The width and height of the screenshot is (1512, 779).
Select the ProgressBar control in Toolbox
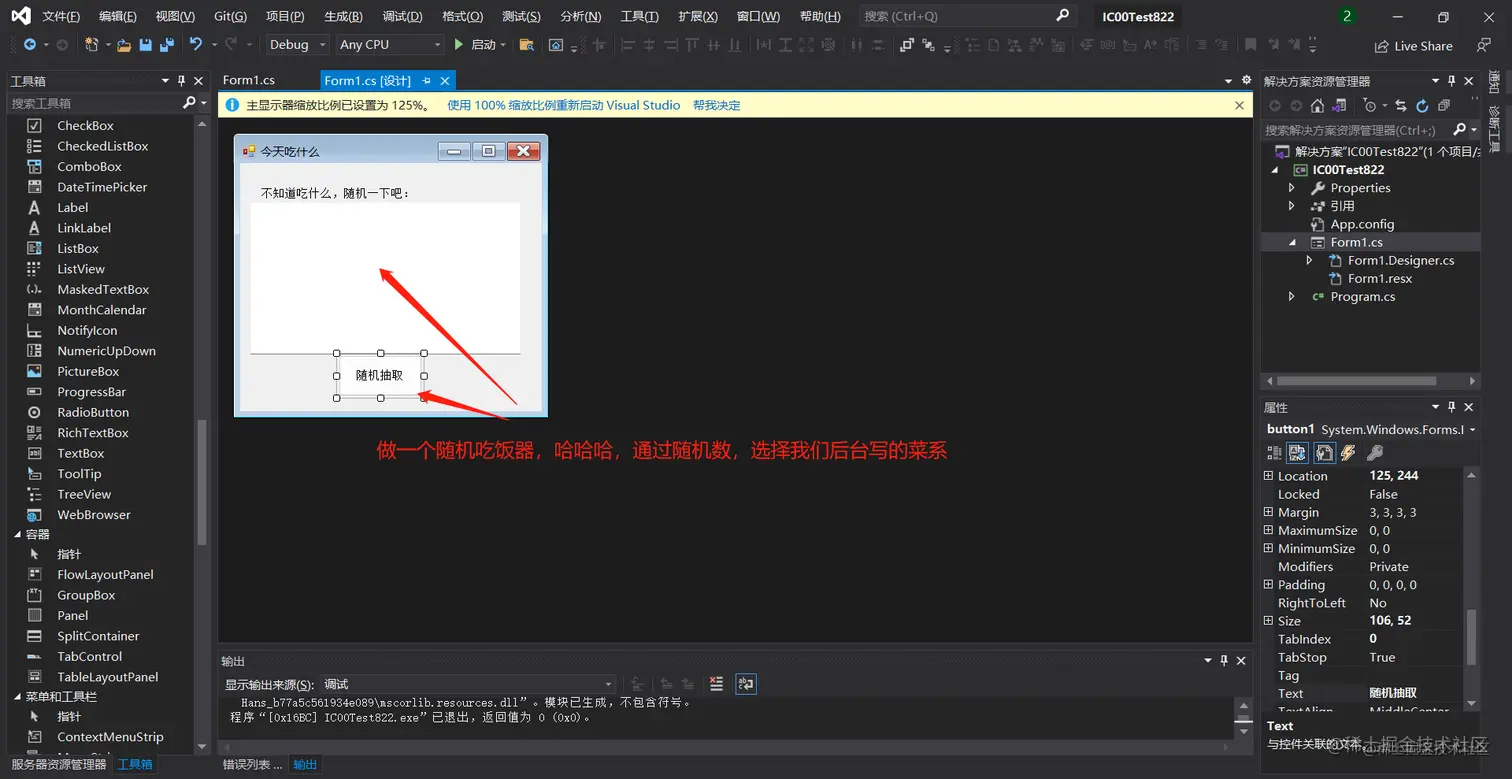point(91,392)
